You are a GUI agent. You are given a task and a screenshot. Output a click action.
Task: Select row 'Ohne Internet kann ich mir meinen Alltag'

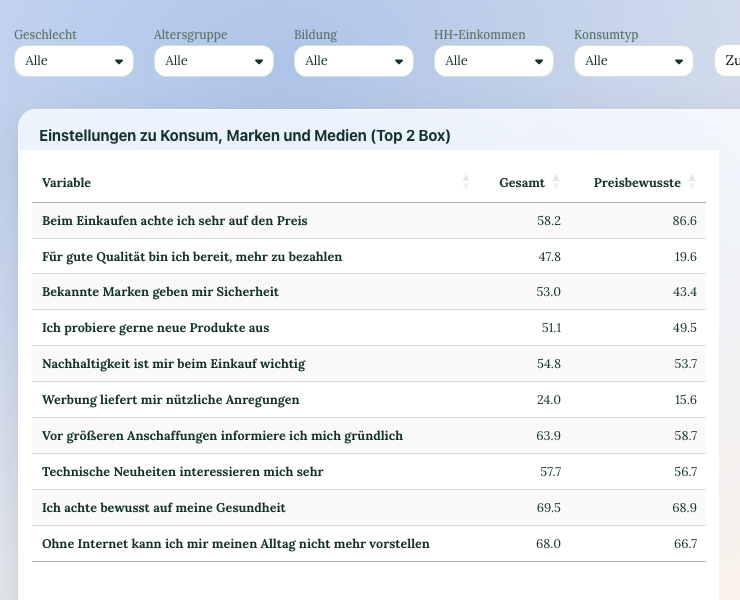pos(369,544)
